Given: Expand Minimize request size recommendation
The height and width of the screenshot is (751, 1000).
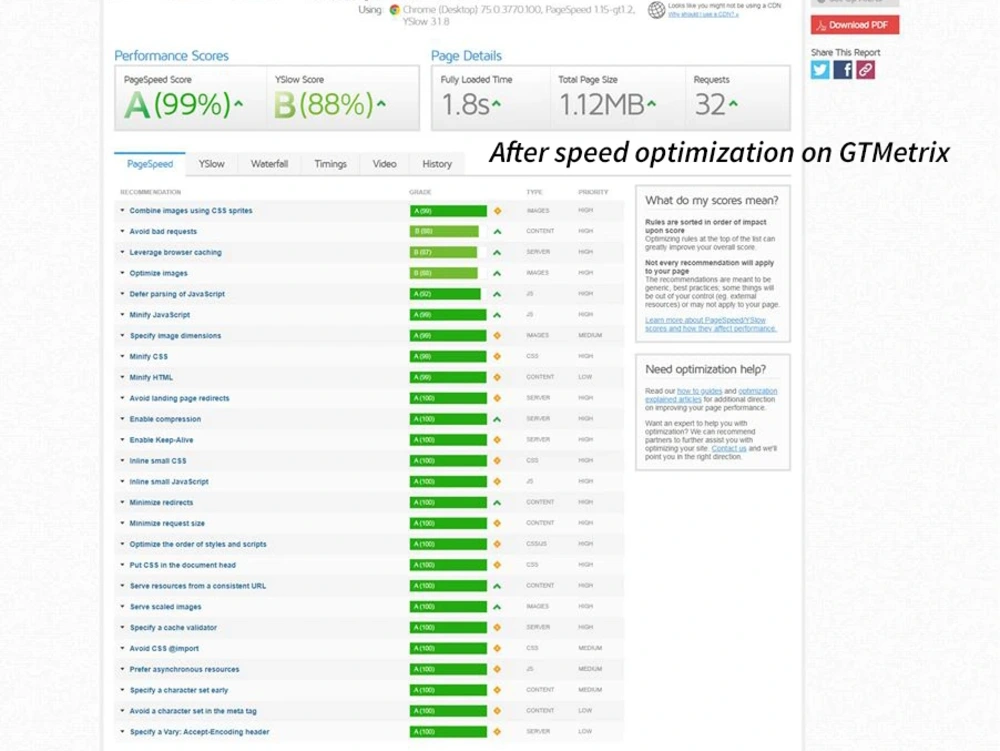Looking at the screenshot, I should pyautogui.click(x=167, y=524).
